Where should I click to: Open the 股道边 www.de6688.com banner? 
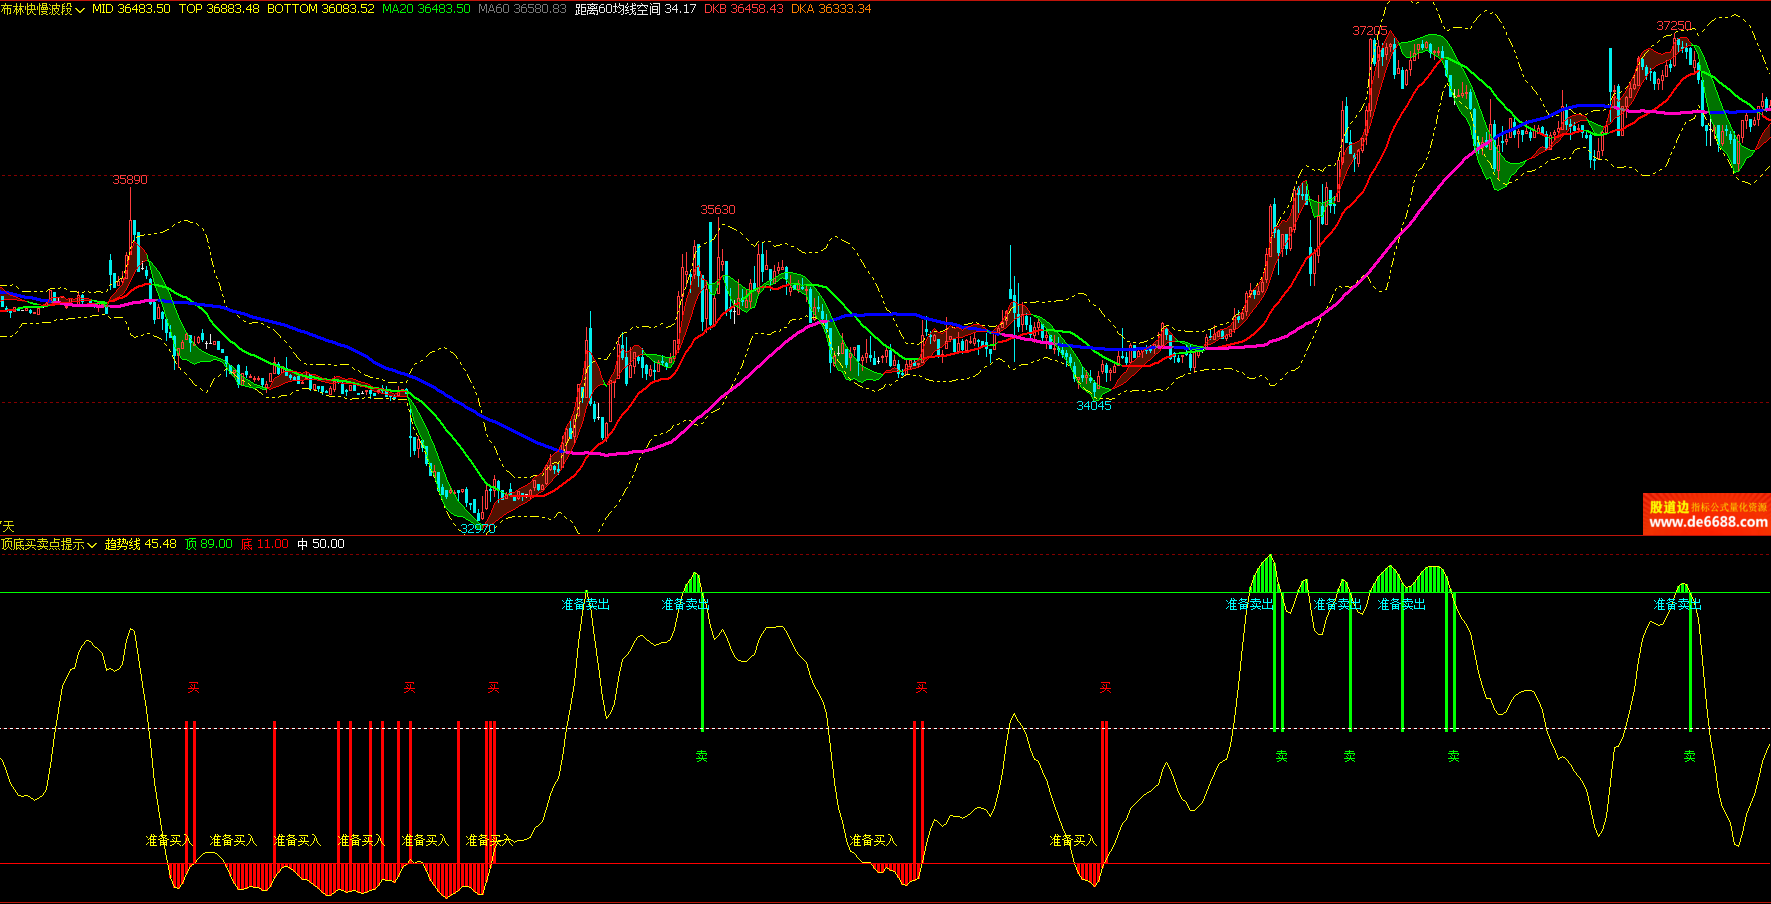coord(1706,514)
